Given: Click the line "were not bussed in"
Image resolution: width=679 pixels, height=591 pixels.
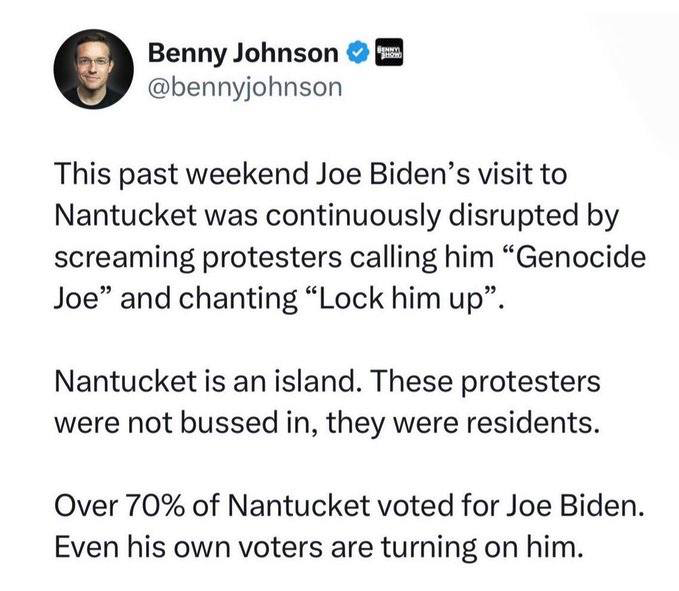Looking at the screenshot, I should [188, 423].
